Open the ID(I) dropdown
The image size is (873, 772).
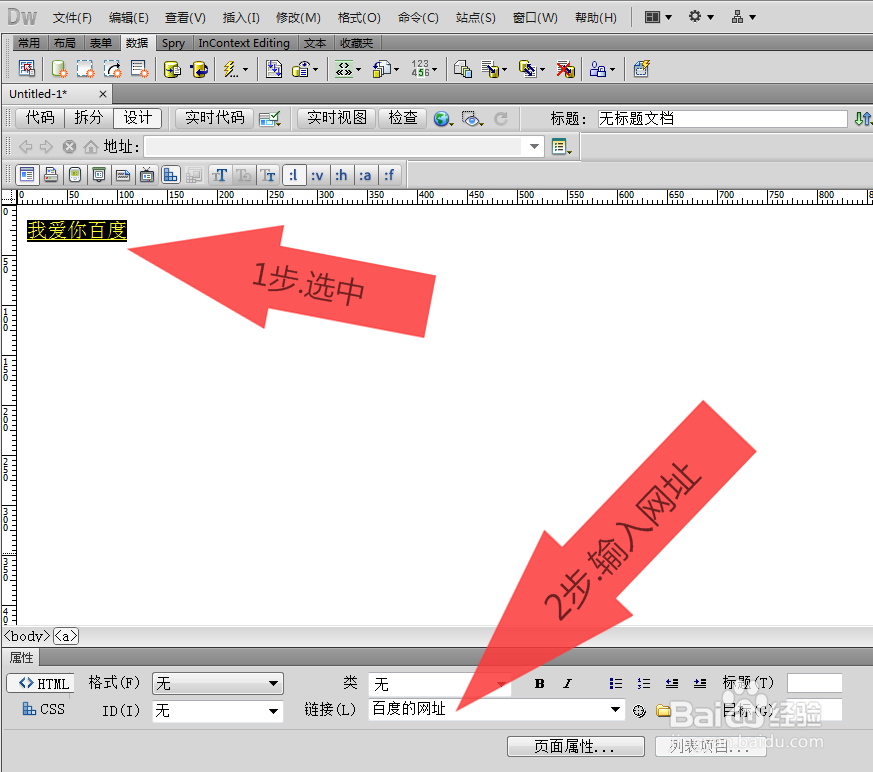[218, 711]
